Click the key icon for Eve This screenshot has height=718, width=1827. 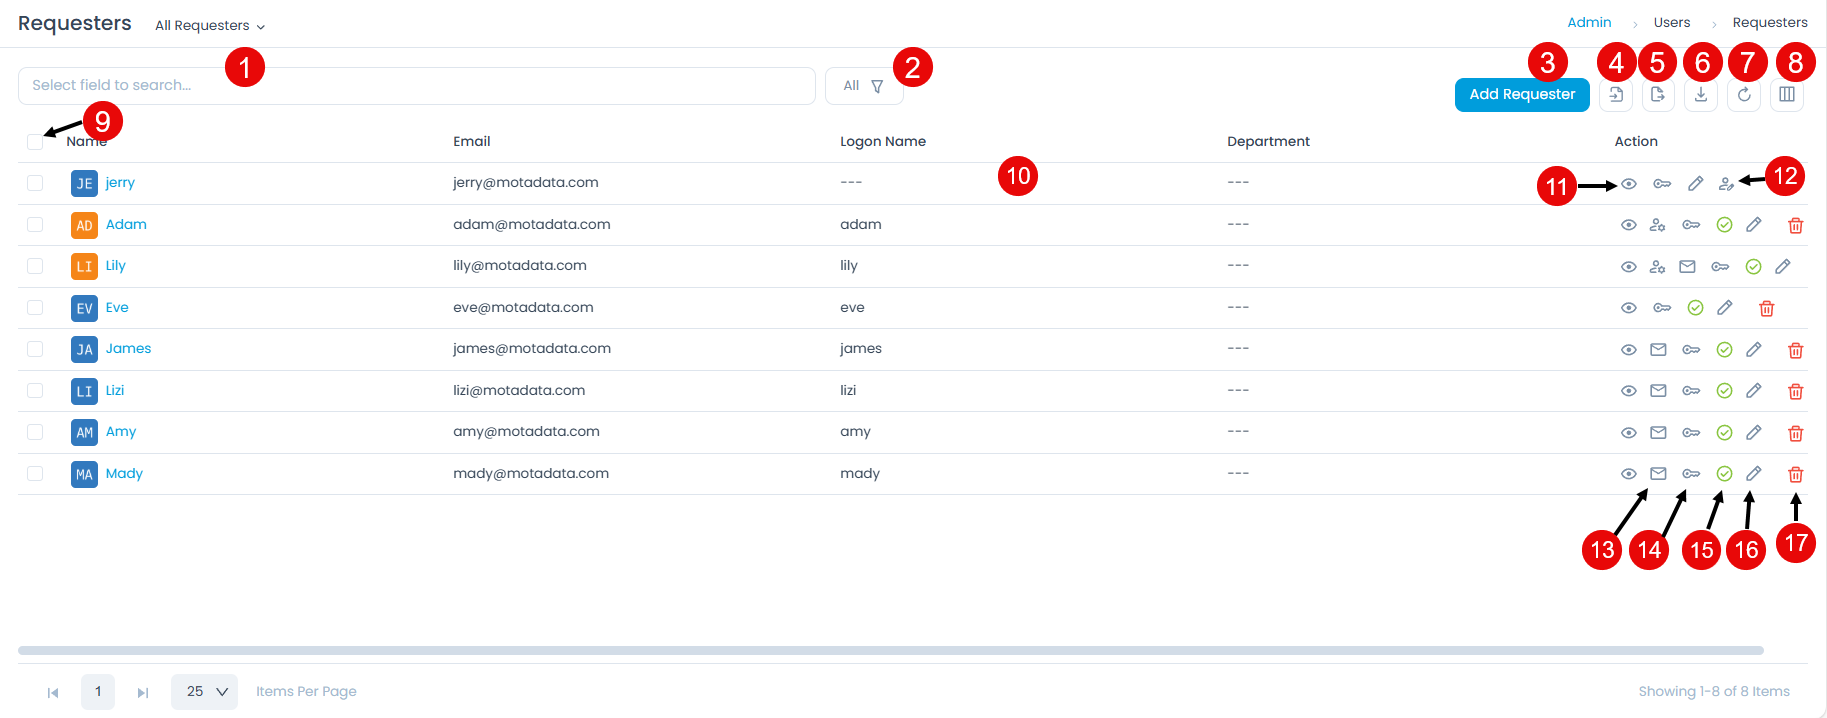coord(1662,308)
